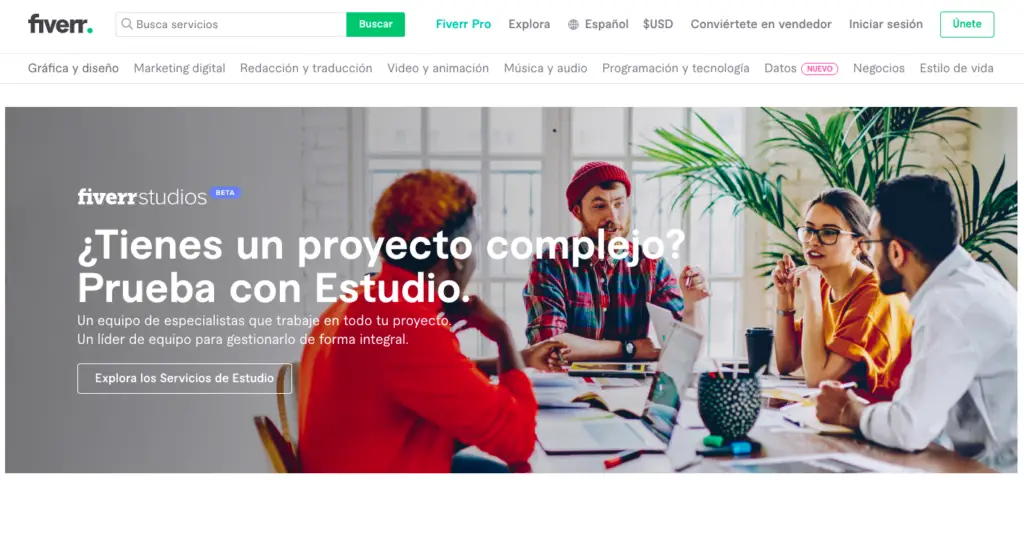Screen dimensions: 1024x539
Task: Click the green Buscar button
Action: 376,24
